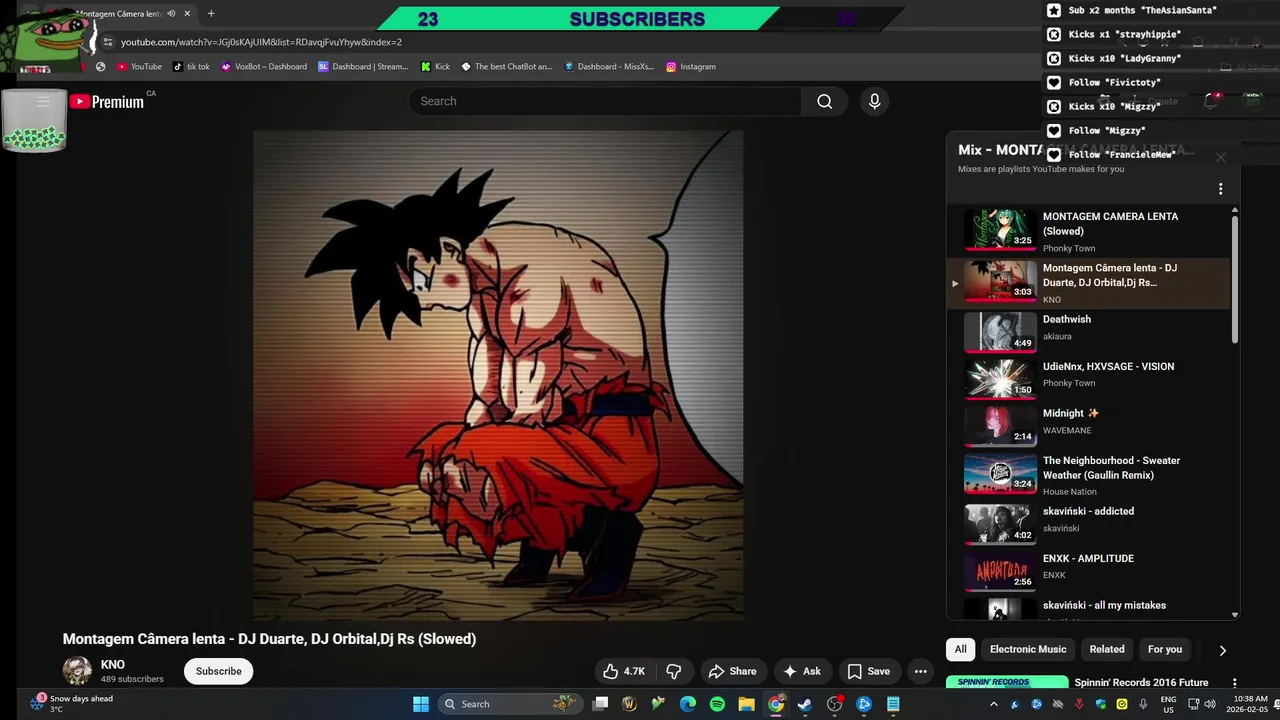Open more actions menu below video
The width and height of the screenshot is (1280, 720).
(920, 671)
